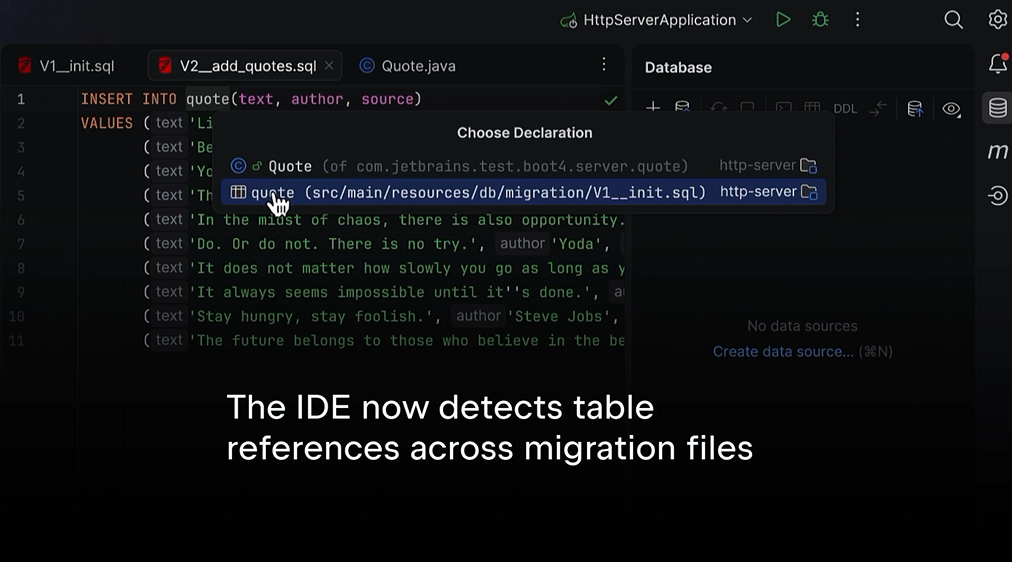Click the DDL button in the Database toolbar
The width and height of the screenshot is (1012, 562).
click(845, 108)
